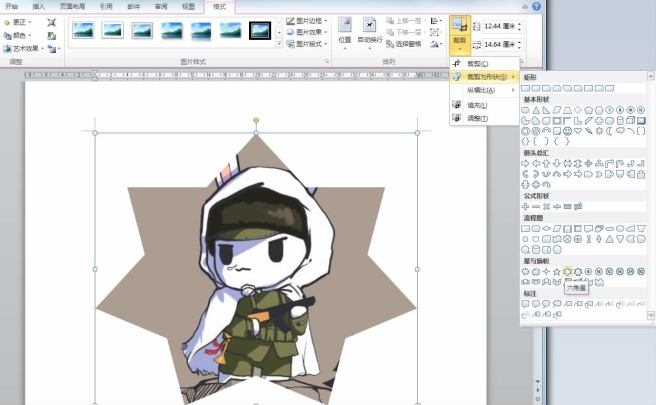Open the 图片边框 picture border dropdown

(307, 21)
